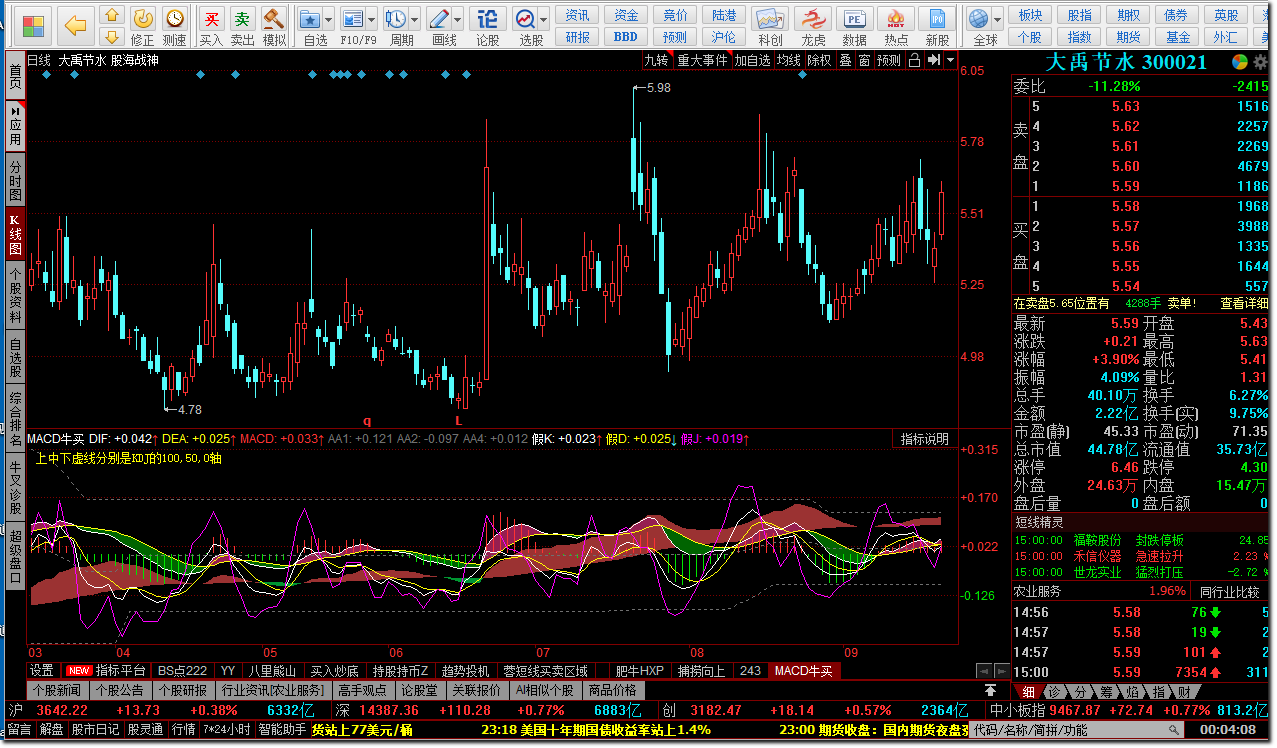The image size is (1277, 748).
Task: Click the yellow down arrow toolbar icon
Action: (112, 37)
